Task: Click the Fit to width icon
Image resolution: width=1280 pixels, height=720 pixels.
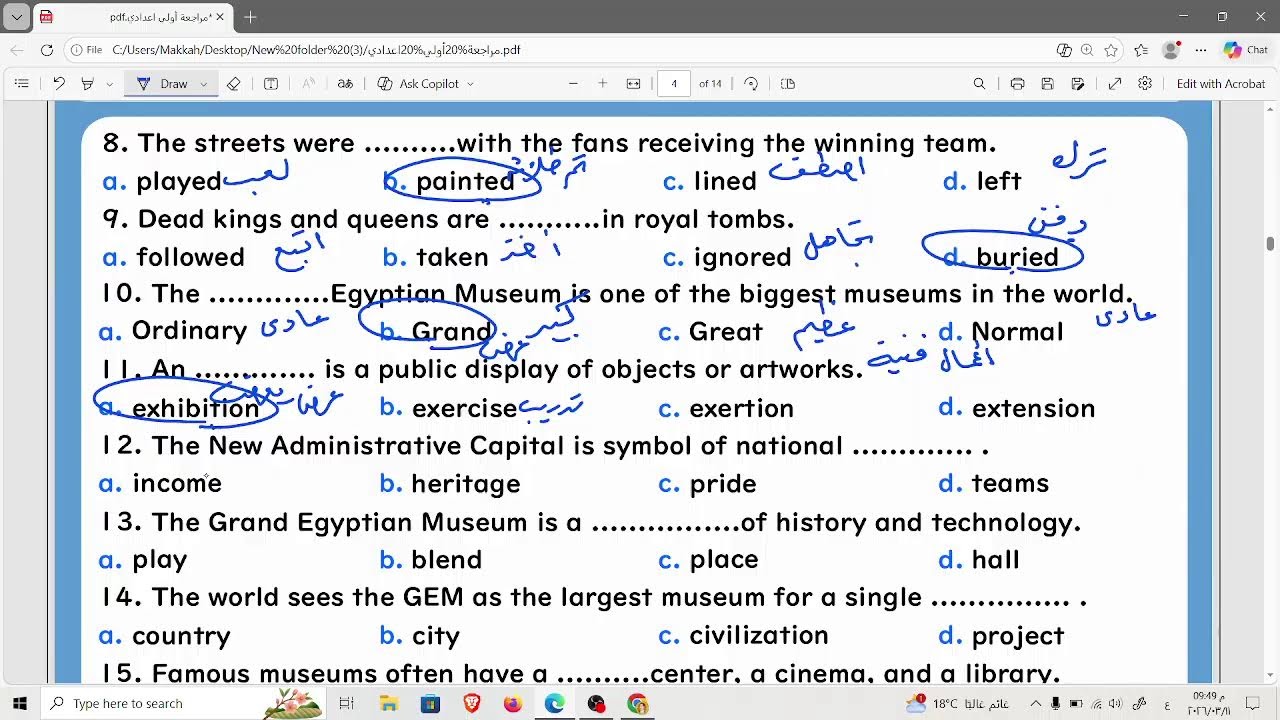Action: [633, 84]
